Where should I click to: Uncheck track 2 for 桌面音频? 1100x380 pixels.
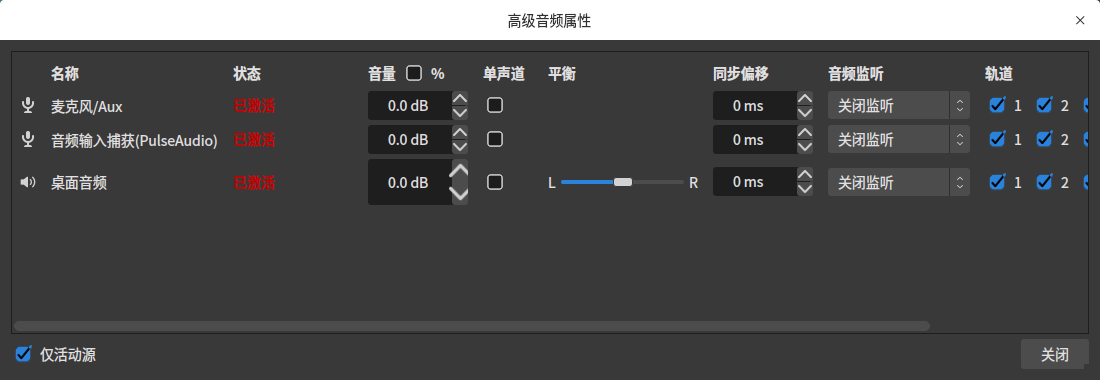1045,182
